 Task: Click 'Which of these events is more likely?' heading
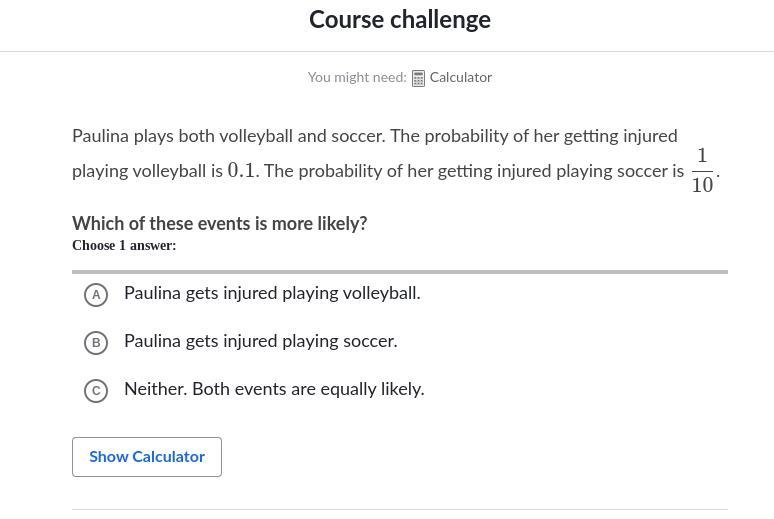point(220,224)
